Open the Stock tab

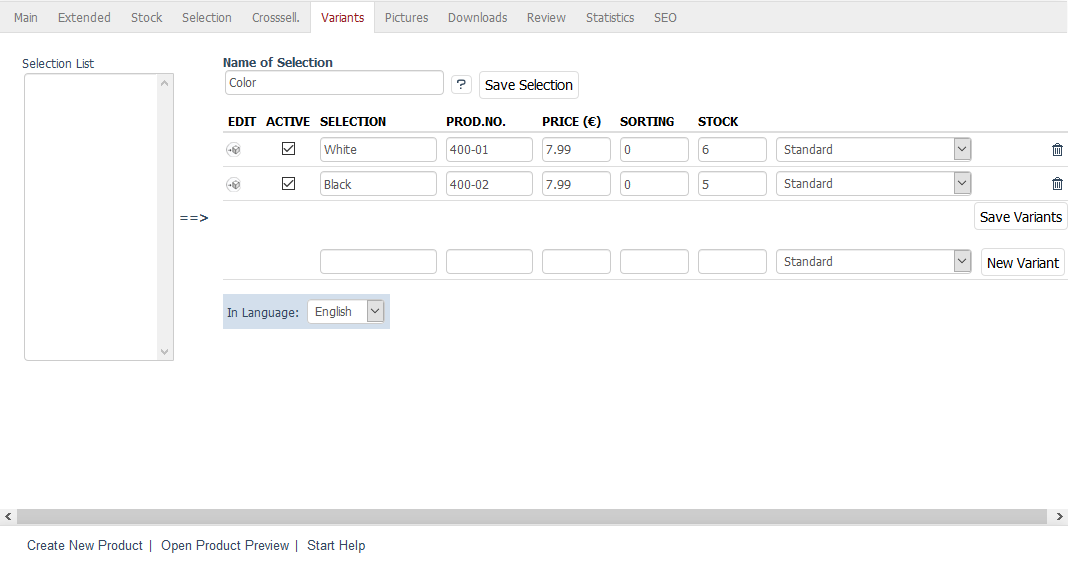pos(146,18)
